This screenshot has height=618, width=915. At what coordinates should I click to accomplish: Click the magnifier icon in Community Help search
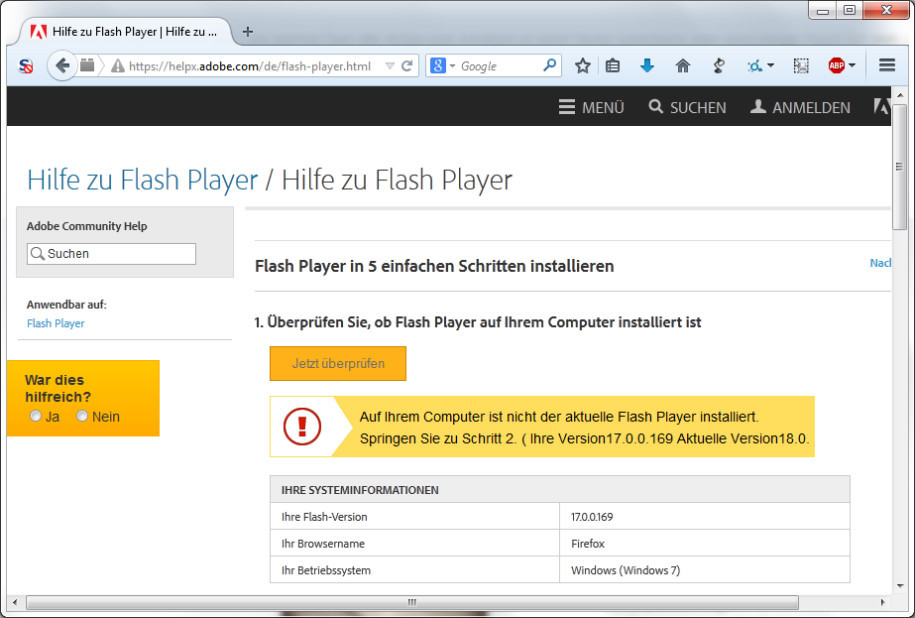(37, 253)
